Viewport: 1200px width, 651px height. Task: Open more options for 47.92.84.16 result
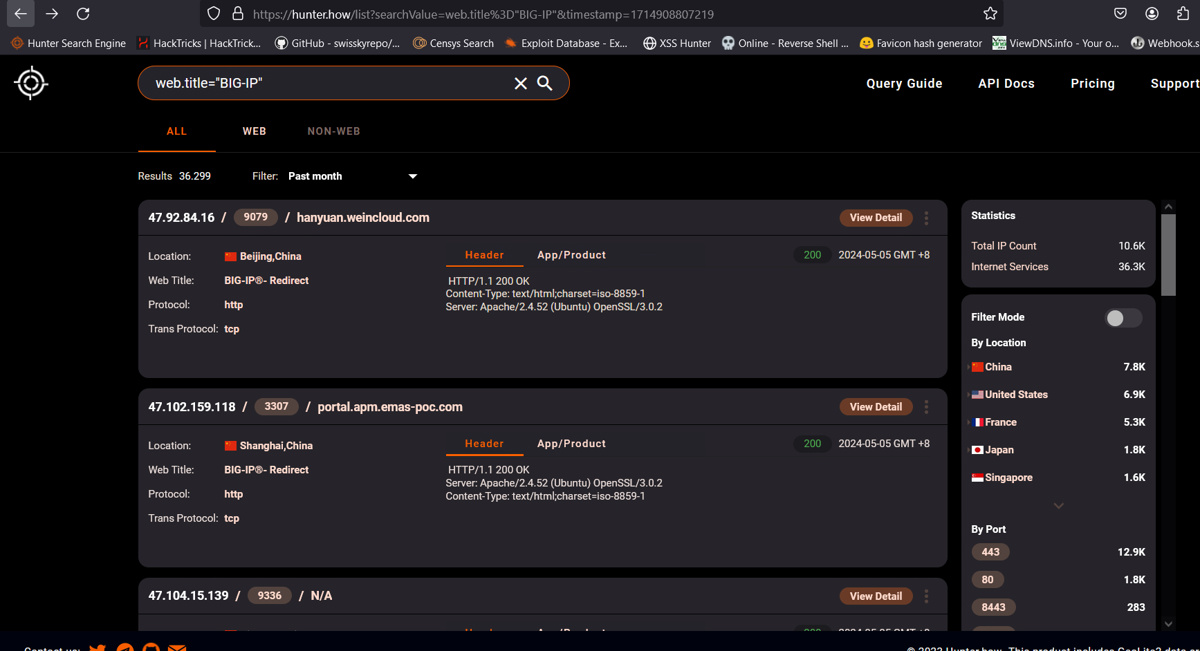pos(926,217)
